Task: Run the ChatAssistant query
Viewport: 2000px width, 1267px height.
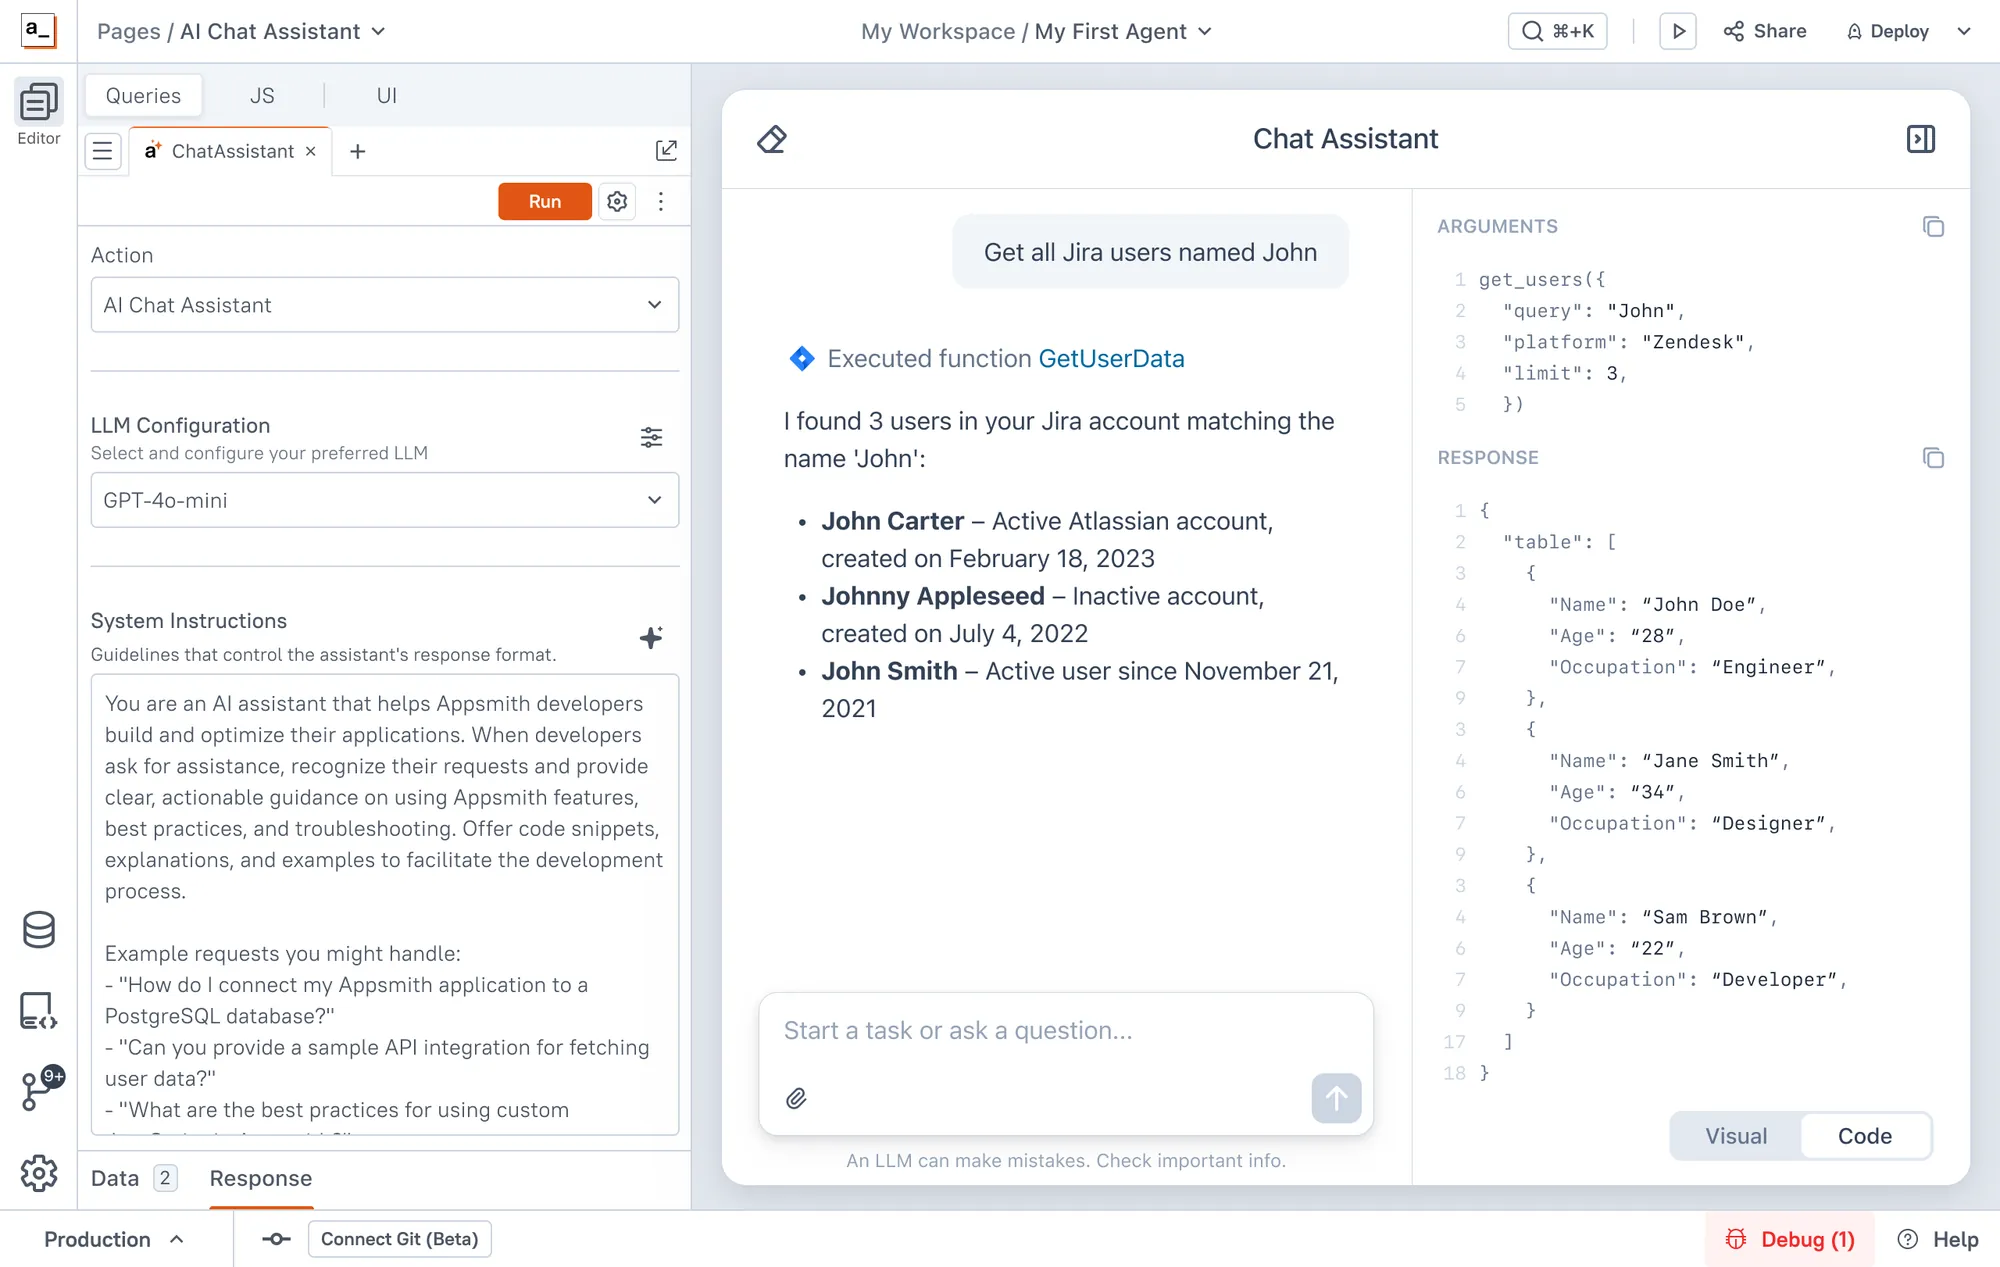Action: click(x=545, y=201)
